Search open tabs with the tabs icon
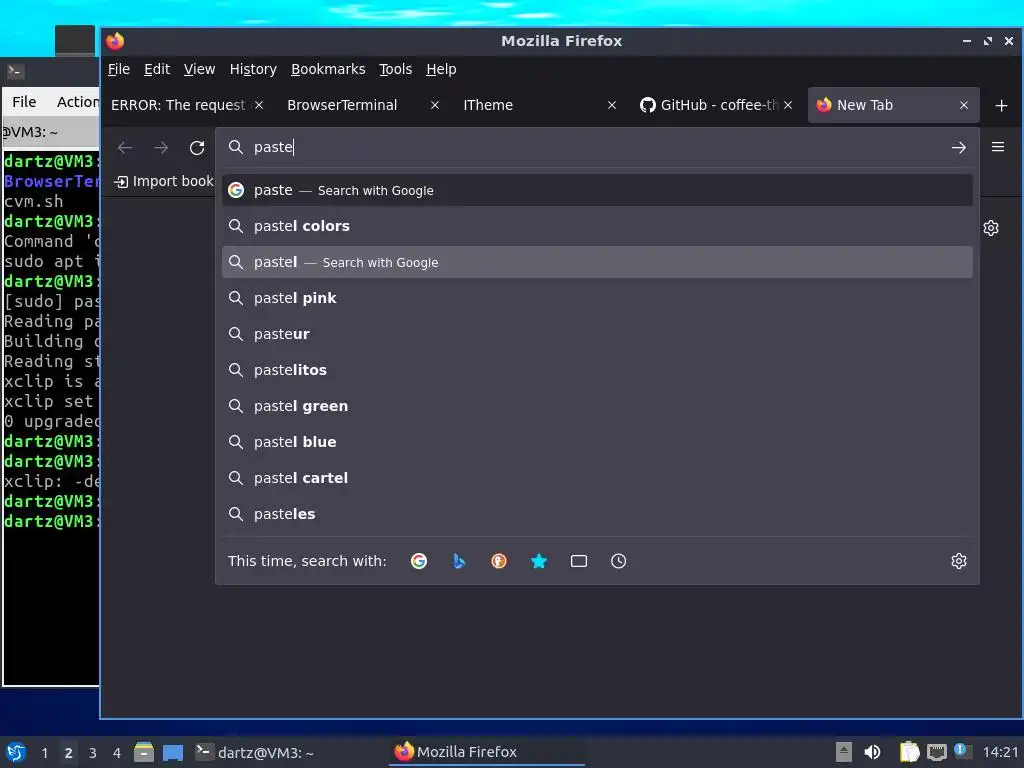 pyautogui.click(x=579, y=561)
